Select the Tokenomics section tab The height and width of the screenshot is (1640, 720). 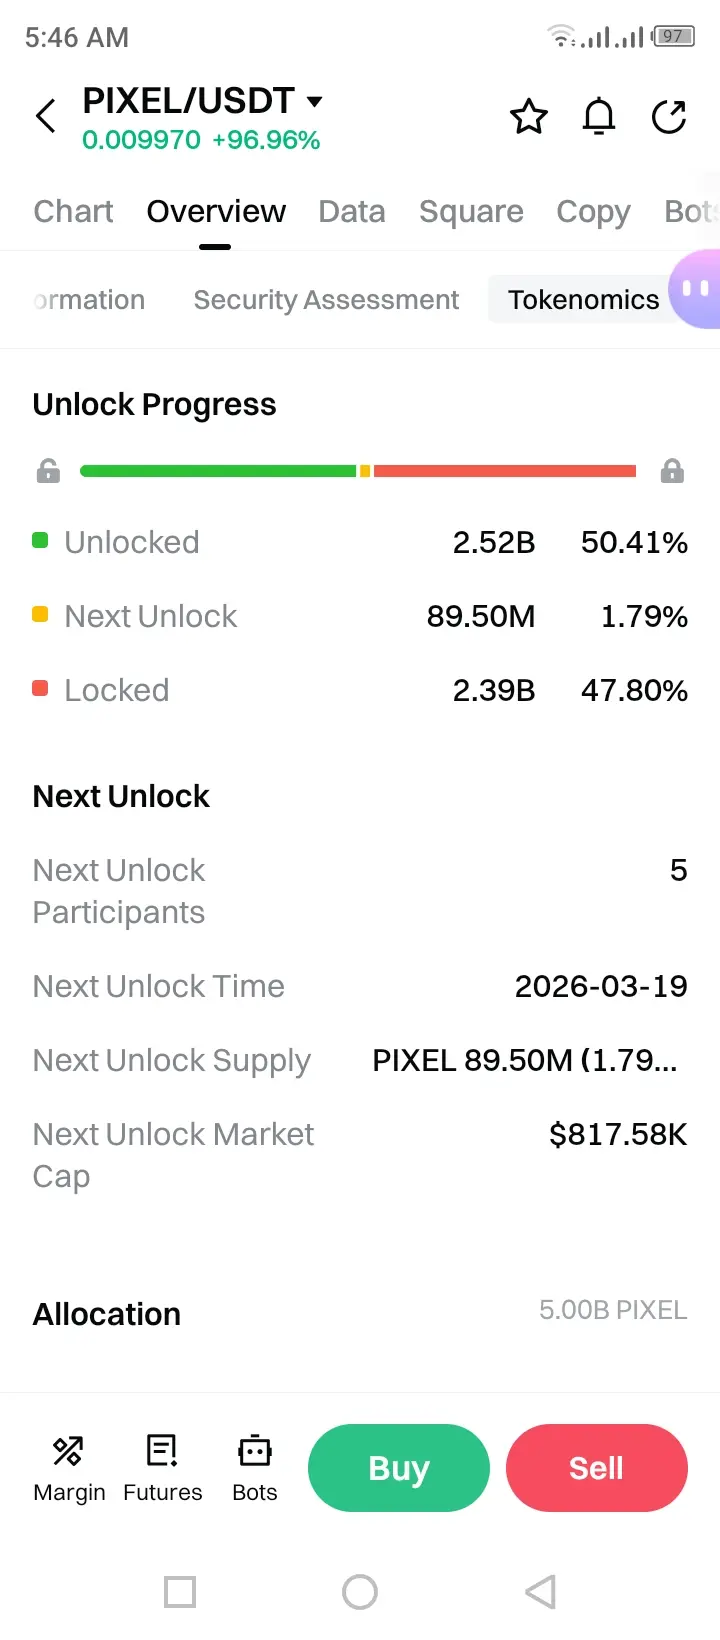coord(583,300)
